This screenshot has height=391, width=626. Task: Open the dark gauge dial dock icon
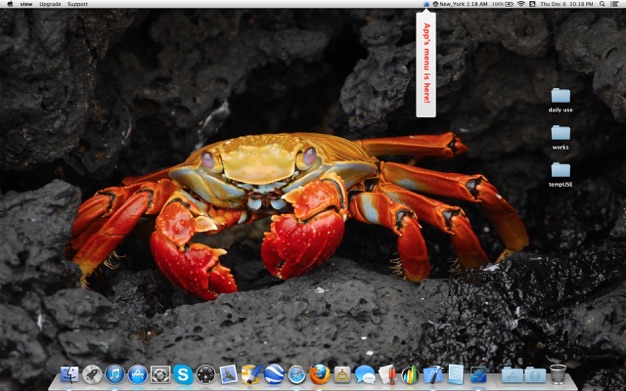coord(206,375)
